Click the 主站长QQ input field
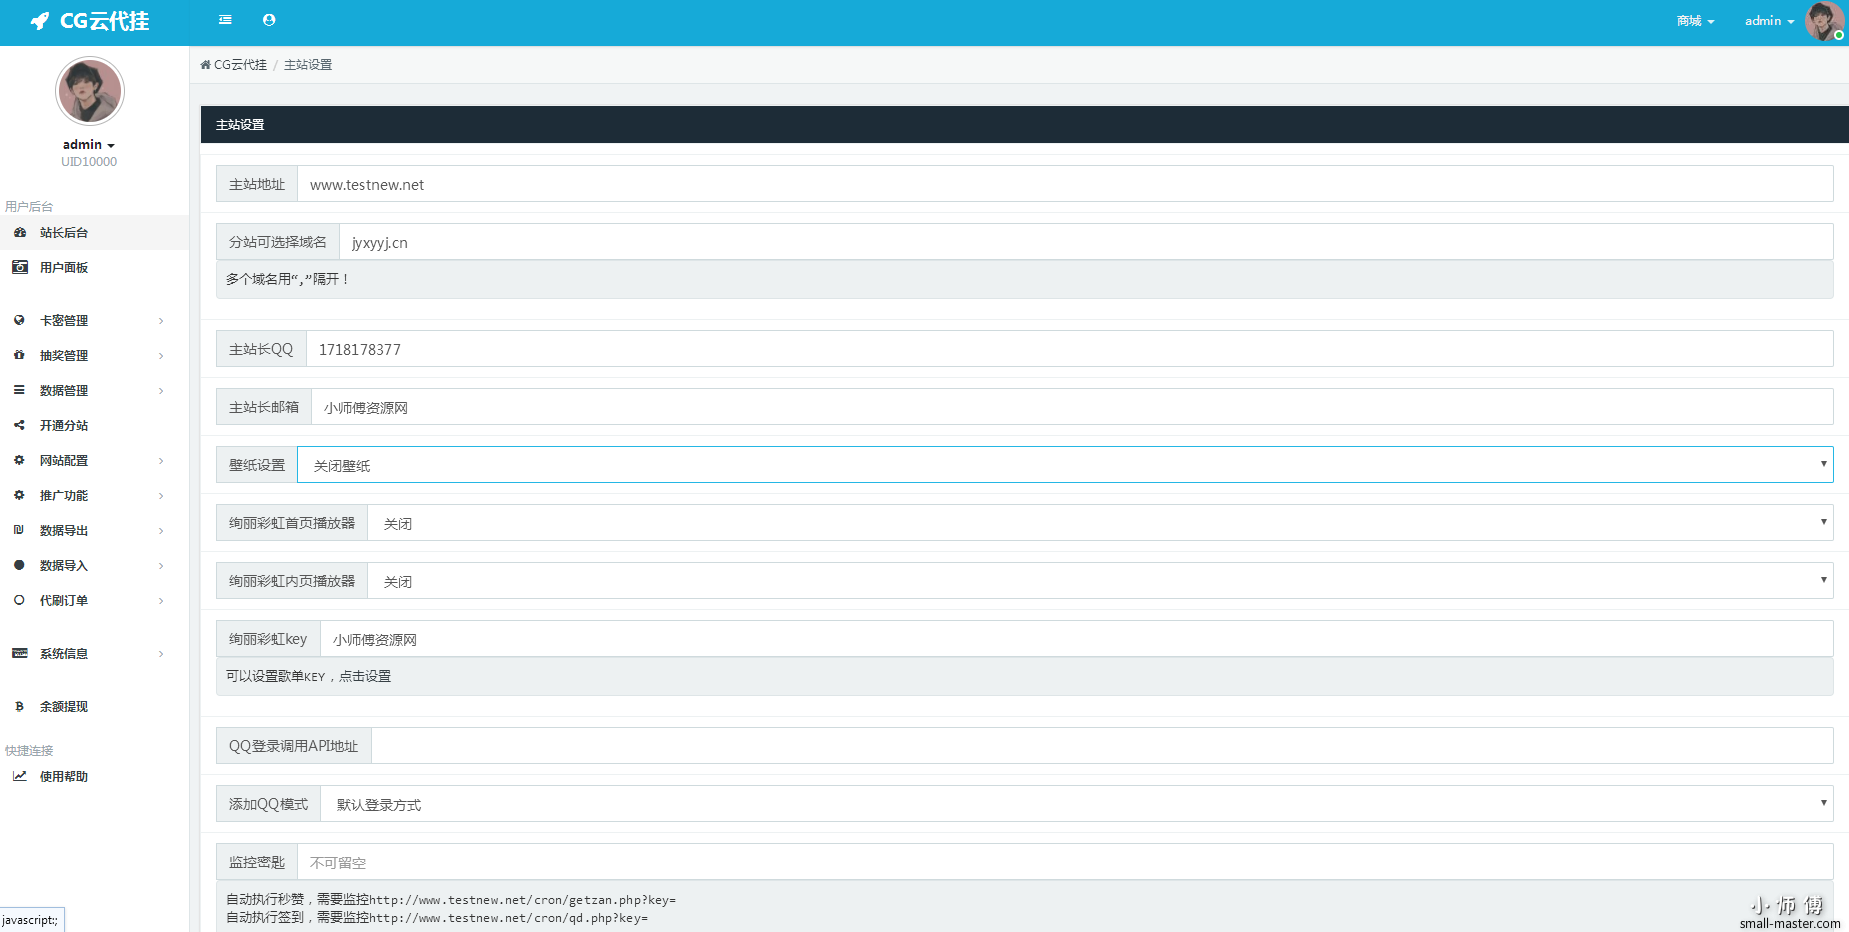 pyautogui.click(x=1070, y=349)
